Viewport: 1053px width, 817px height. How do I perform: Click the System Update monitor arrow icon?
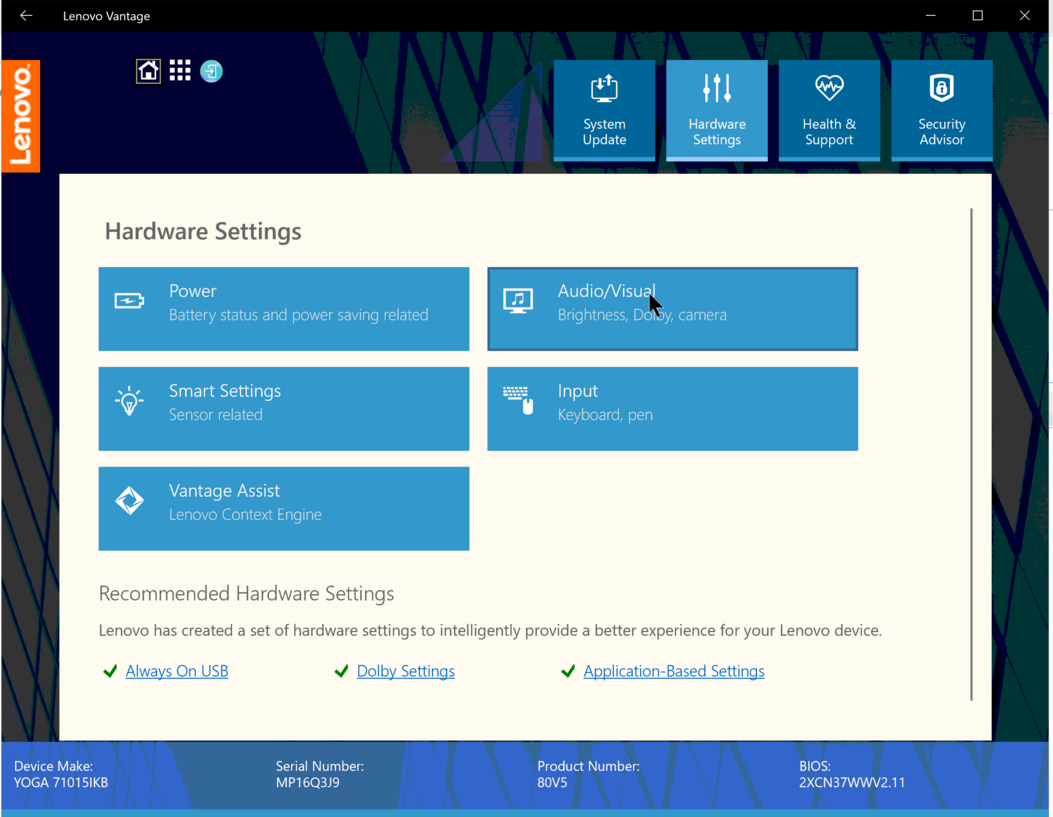click(604, 89)
